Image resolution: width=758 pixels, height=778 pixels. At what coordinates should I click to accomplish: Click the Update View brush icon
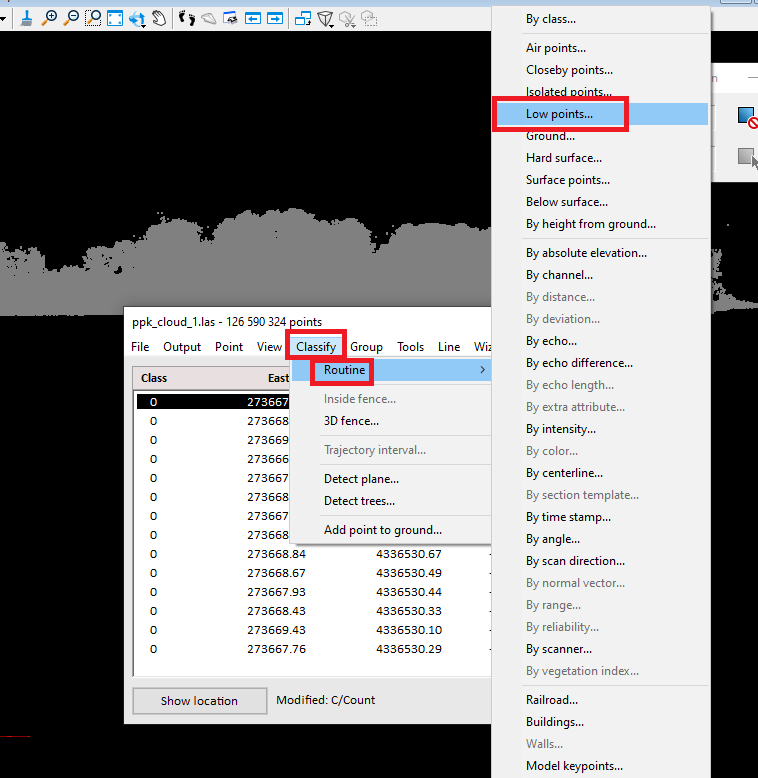(26, 17)
